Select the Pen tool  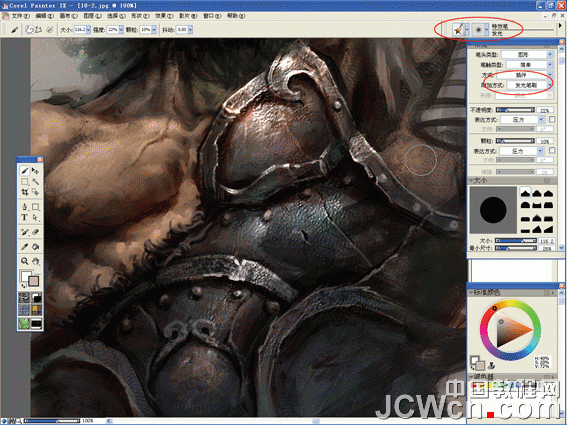(24, 207)
